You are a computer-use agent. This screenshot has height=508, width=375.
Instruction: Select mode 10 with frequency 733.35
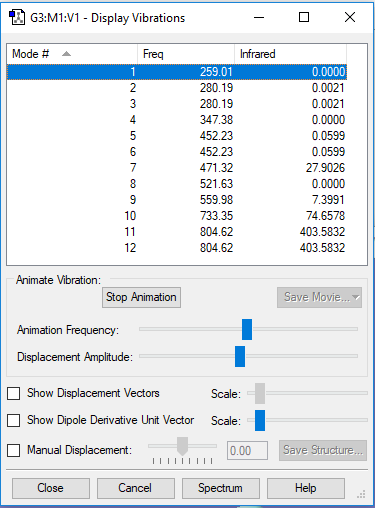click(x=177, y=216)
